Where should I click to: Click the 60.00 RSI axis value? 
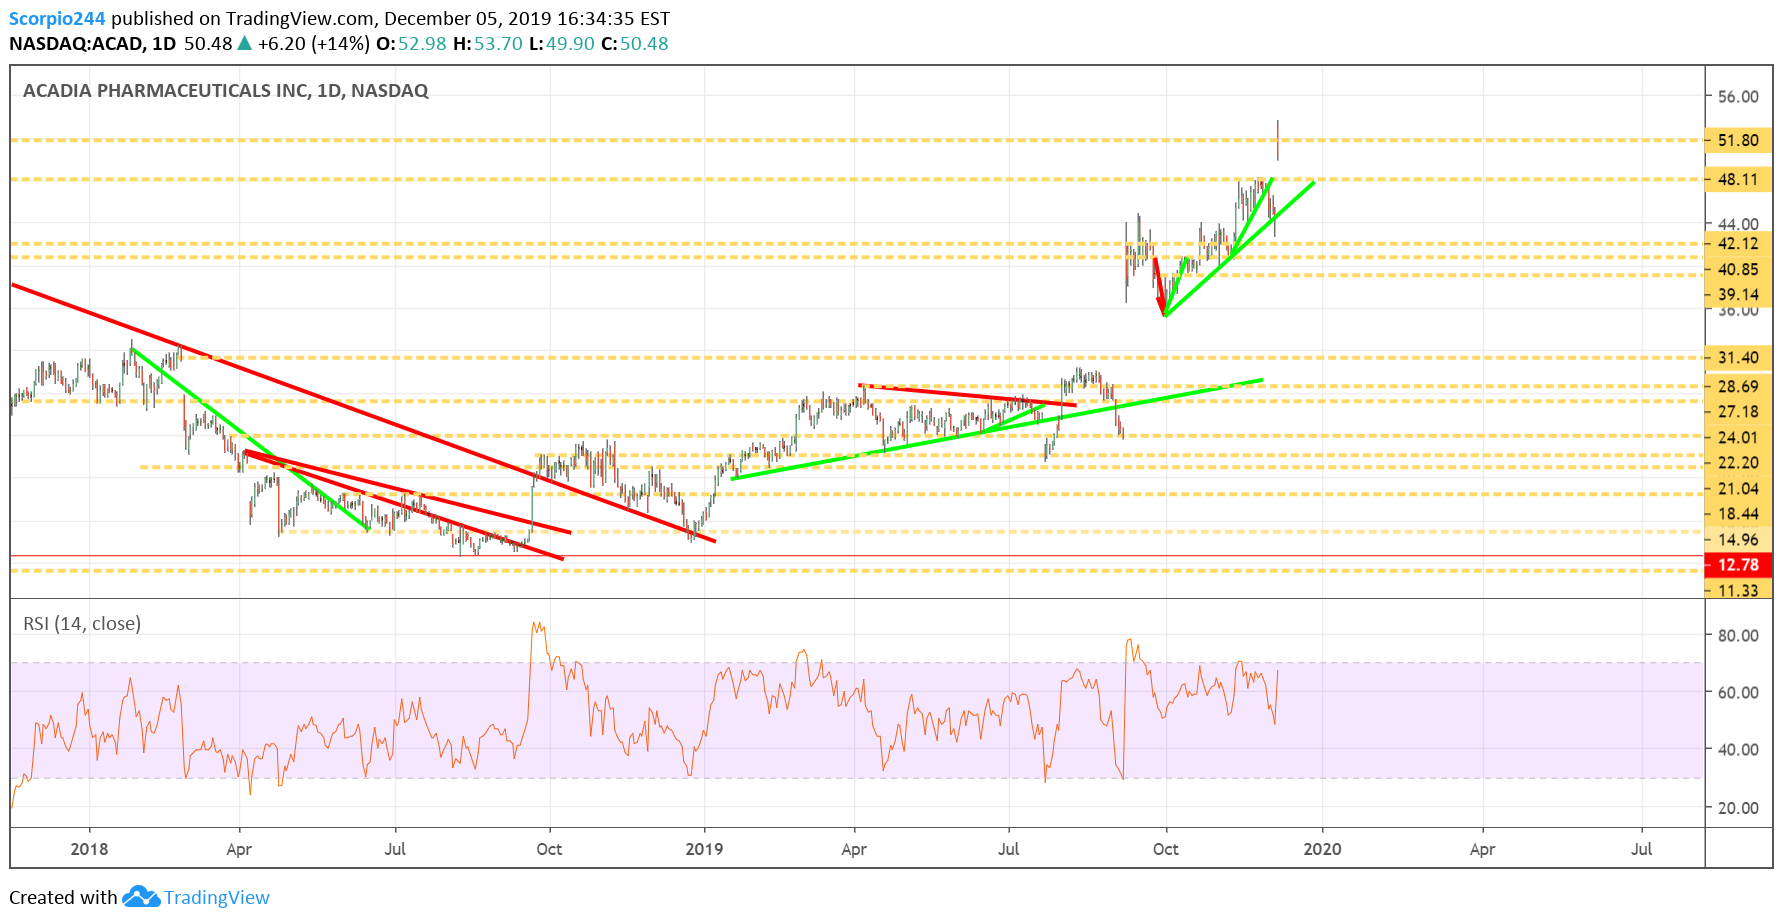pos(1738,692)
